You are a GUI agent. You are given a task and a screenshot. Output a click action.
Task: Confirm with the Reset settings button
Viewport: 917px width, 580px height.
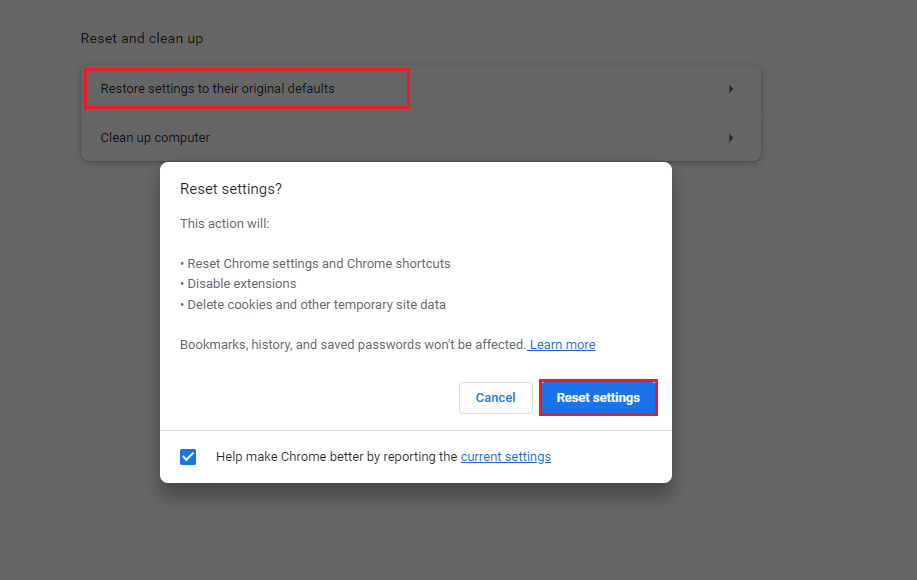click(x=598, y=398)
